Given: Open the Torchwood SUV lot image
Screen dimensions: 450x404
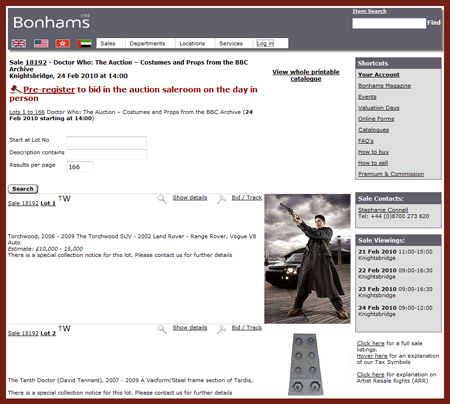Looking at the screenshot, I should (307, 259).
